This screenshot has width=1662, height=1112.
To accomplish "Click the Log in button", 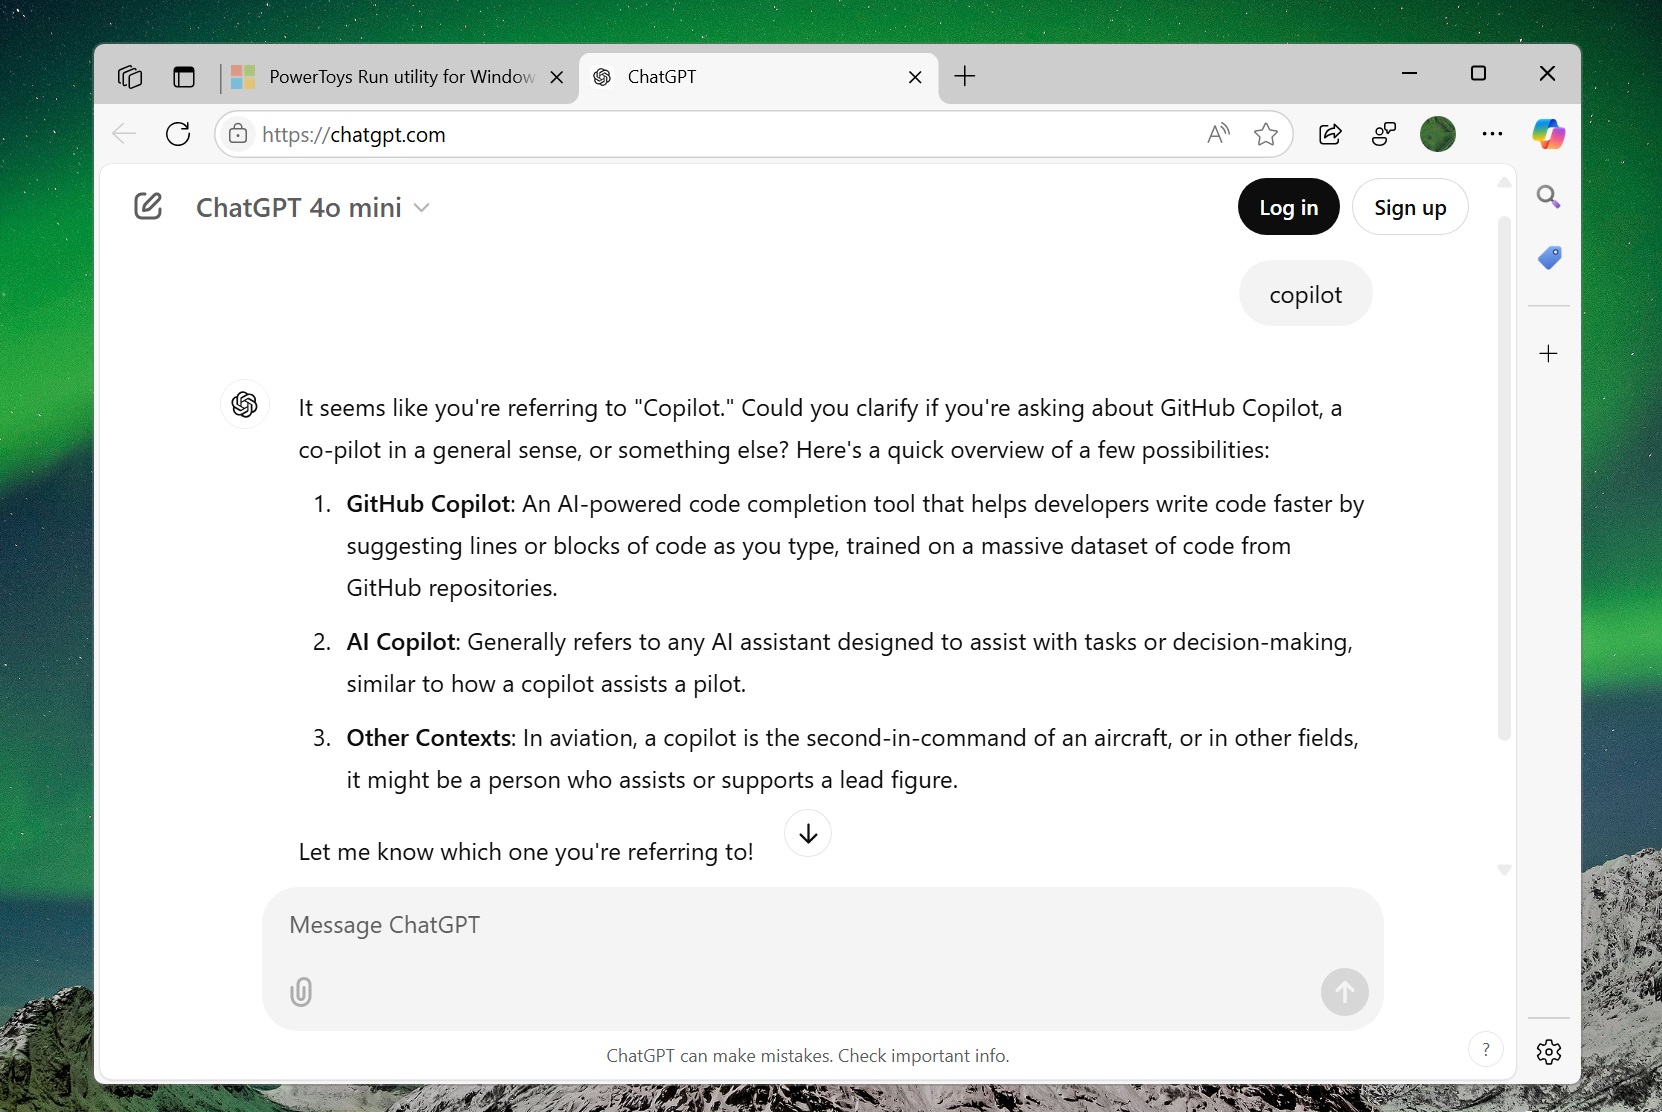I will point(1288,207).
